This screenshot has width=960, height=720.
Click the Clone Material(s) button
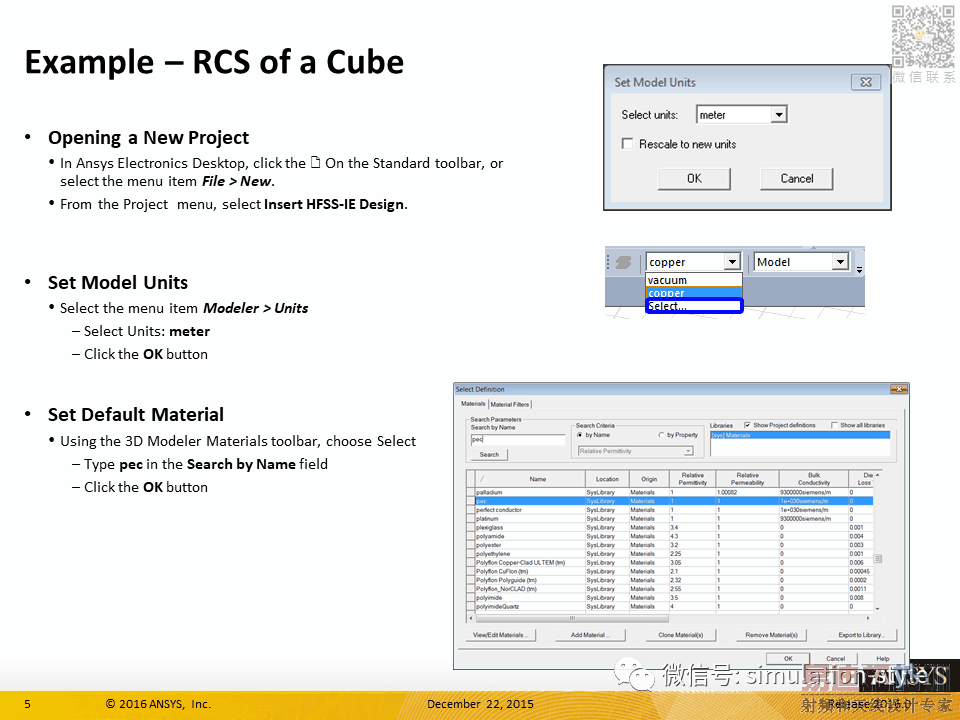point(681,635)
